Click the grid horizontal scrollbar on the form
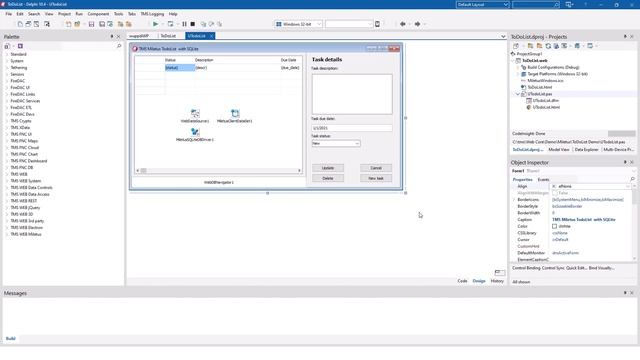Viewport: 640px width, 360px height. pos(218,171)
